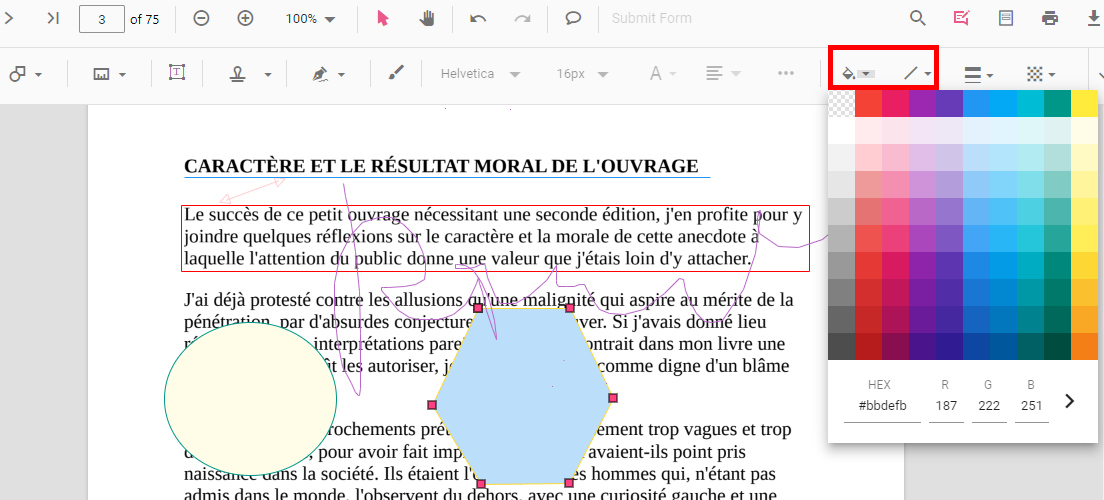Pick the transparent no-color swatch

pos(841,104)
